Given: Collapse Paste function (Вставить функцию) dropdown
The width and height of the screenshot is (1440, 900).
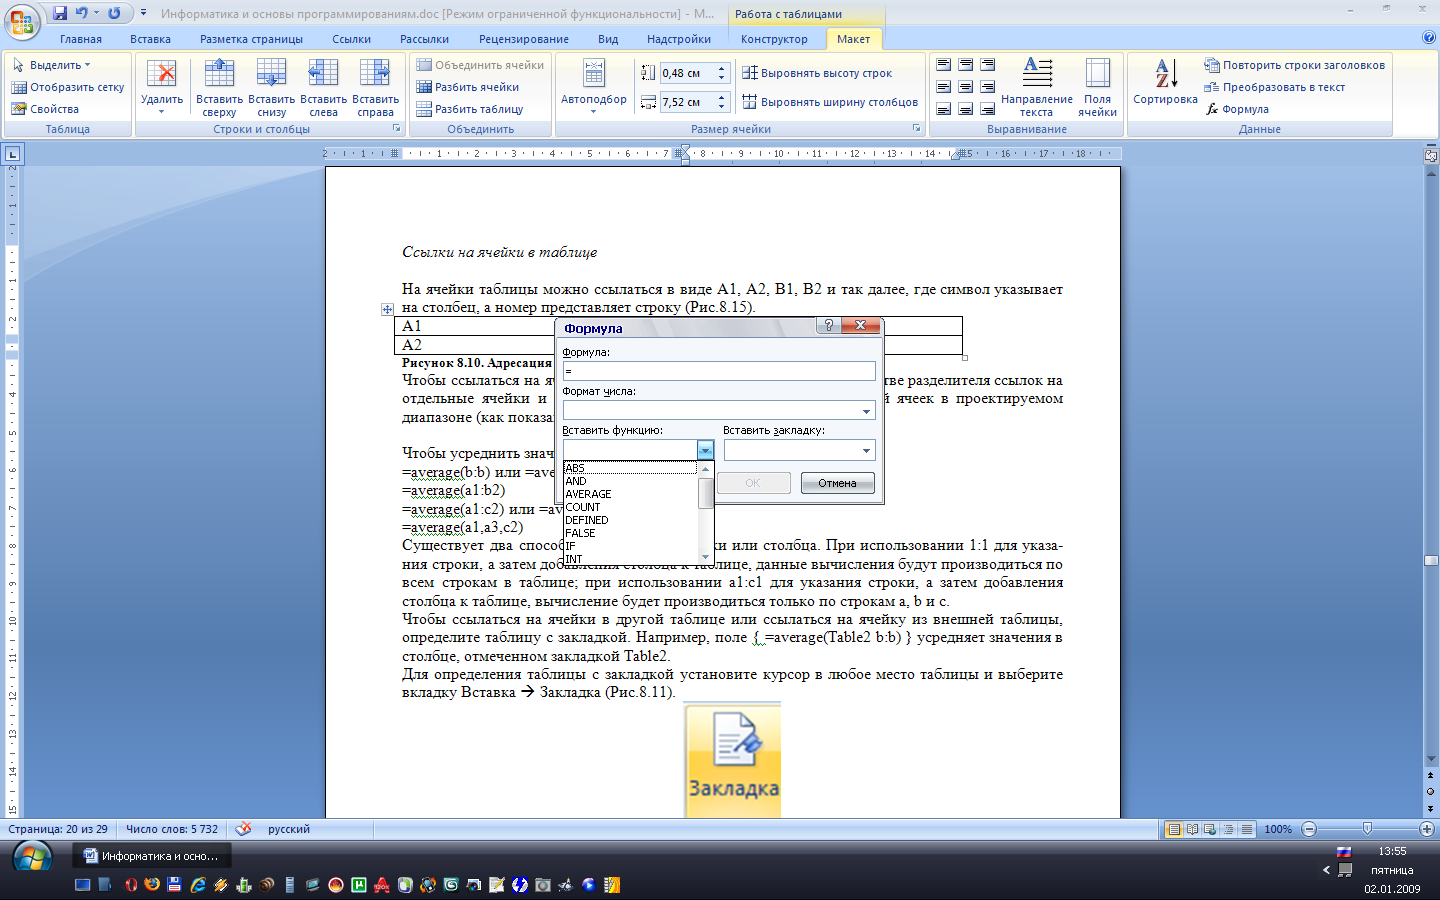Looking at the screenshot, I should click(705, 450).
